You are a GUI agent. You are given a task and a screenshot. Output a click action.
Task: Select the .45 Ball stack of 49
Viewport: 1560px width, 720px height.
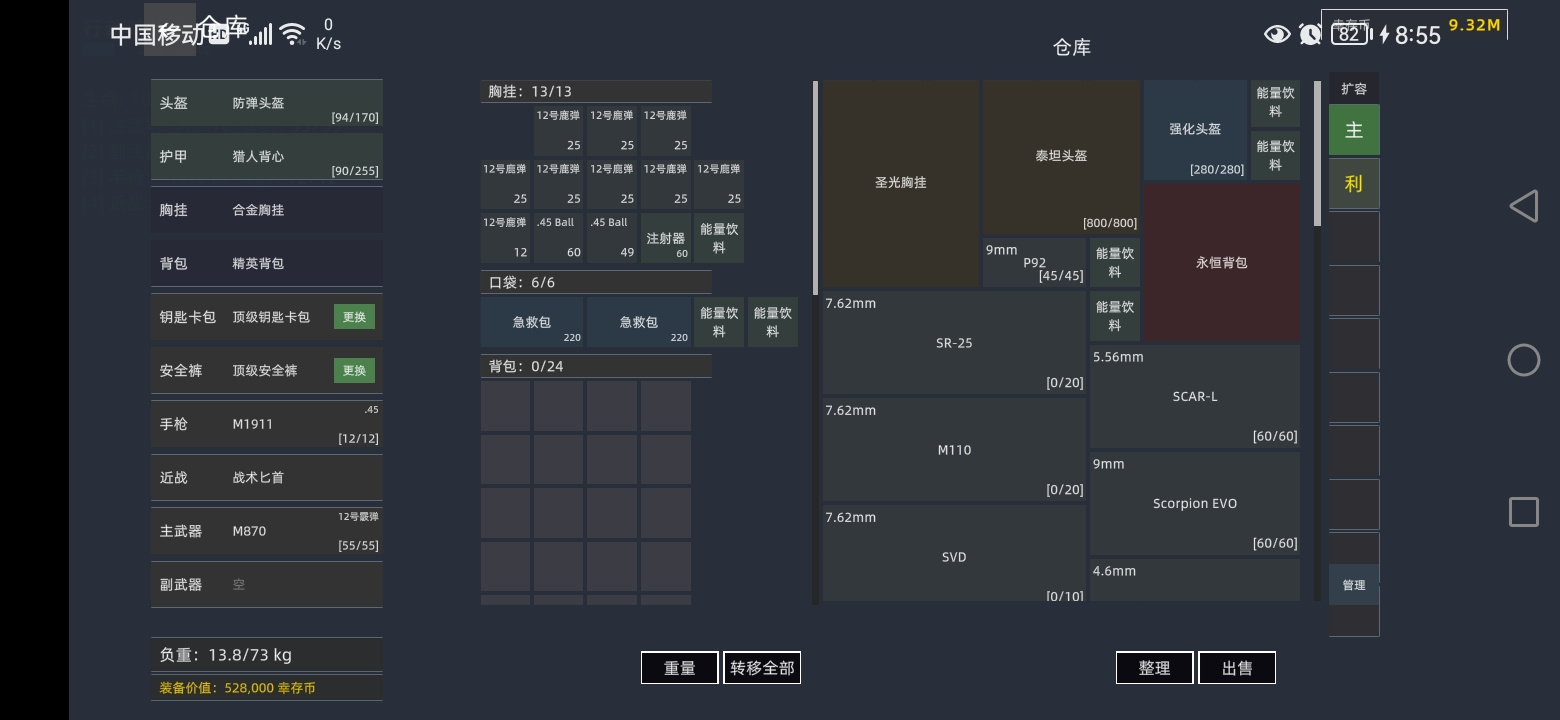612,238
